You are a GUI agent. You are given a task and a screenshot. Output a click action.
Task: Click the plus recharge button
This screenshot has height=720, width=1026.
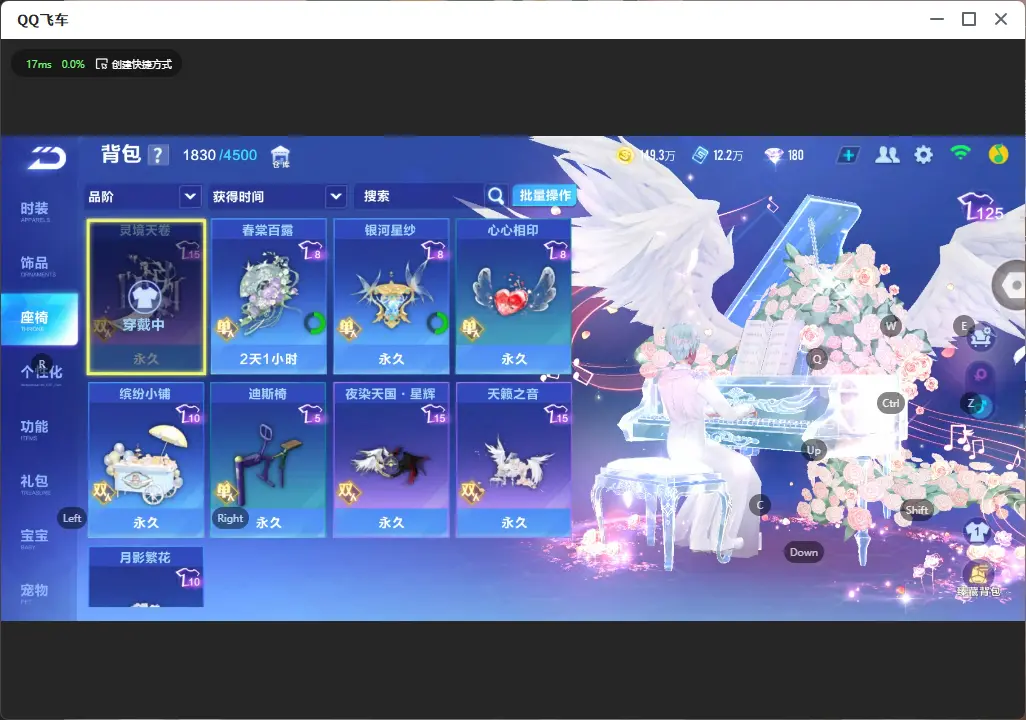[848, 155]
